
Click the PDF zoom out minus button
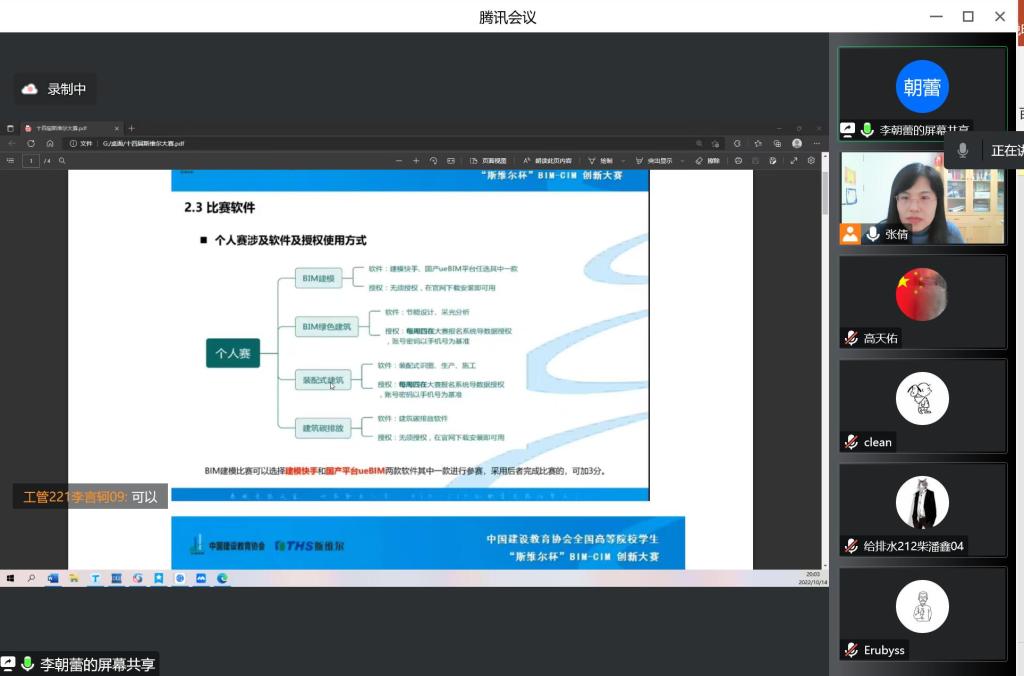(x=399, y=160)
